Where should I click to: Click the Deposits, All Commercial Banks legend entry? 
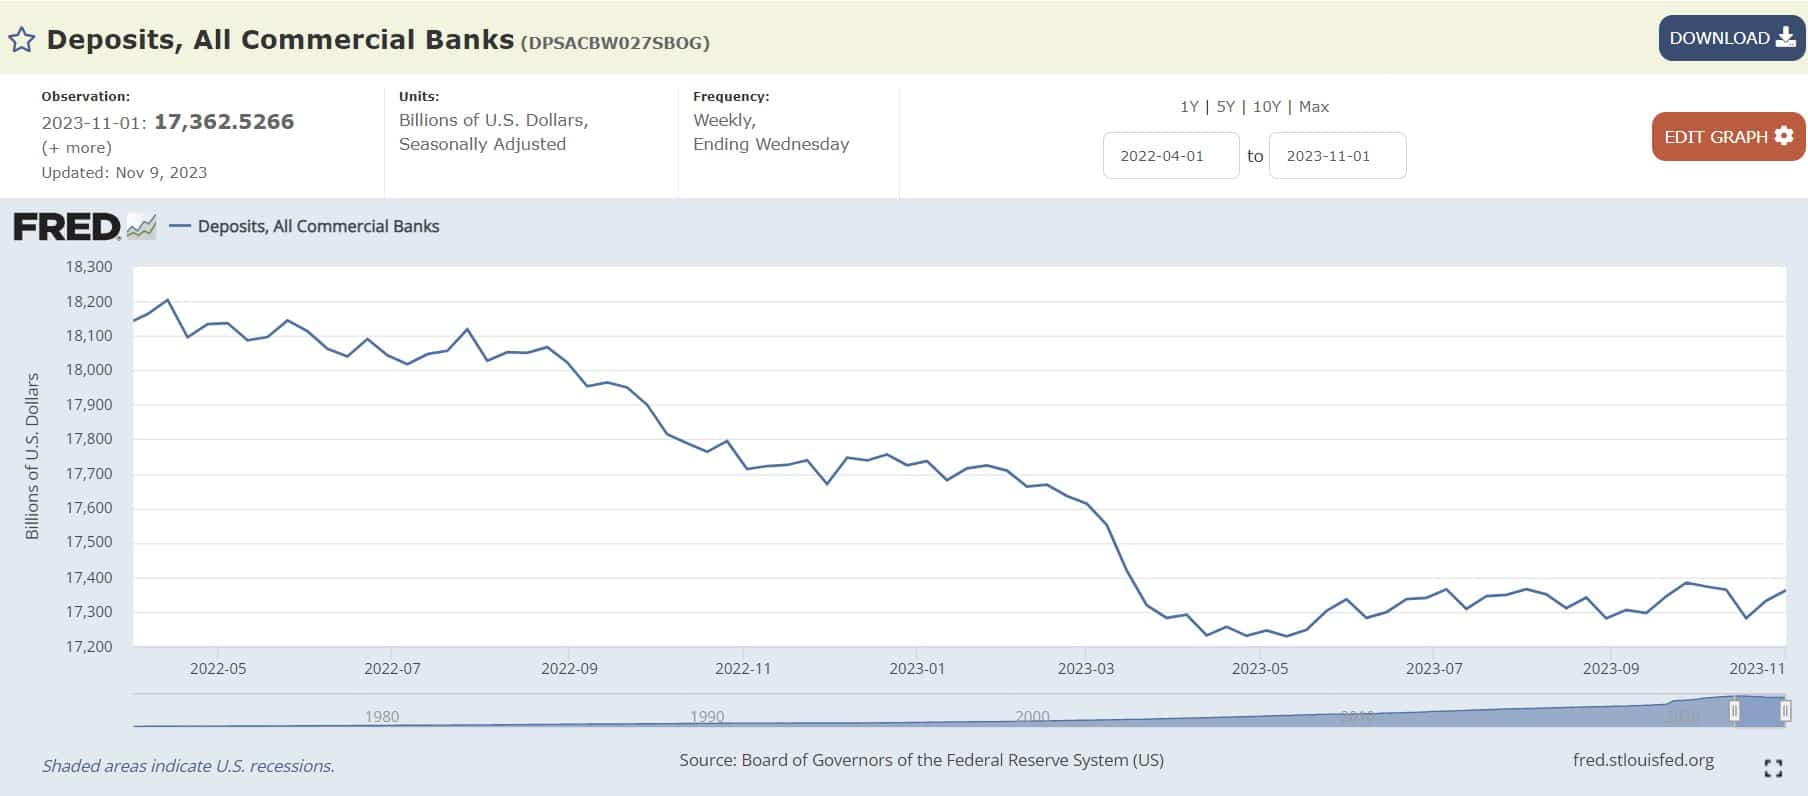pyautogui.click(x=305, y=227)
